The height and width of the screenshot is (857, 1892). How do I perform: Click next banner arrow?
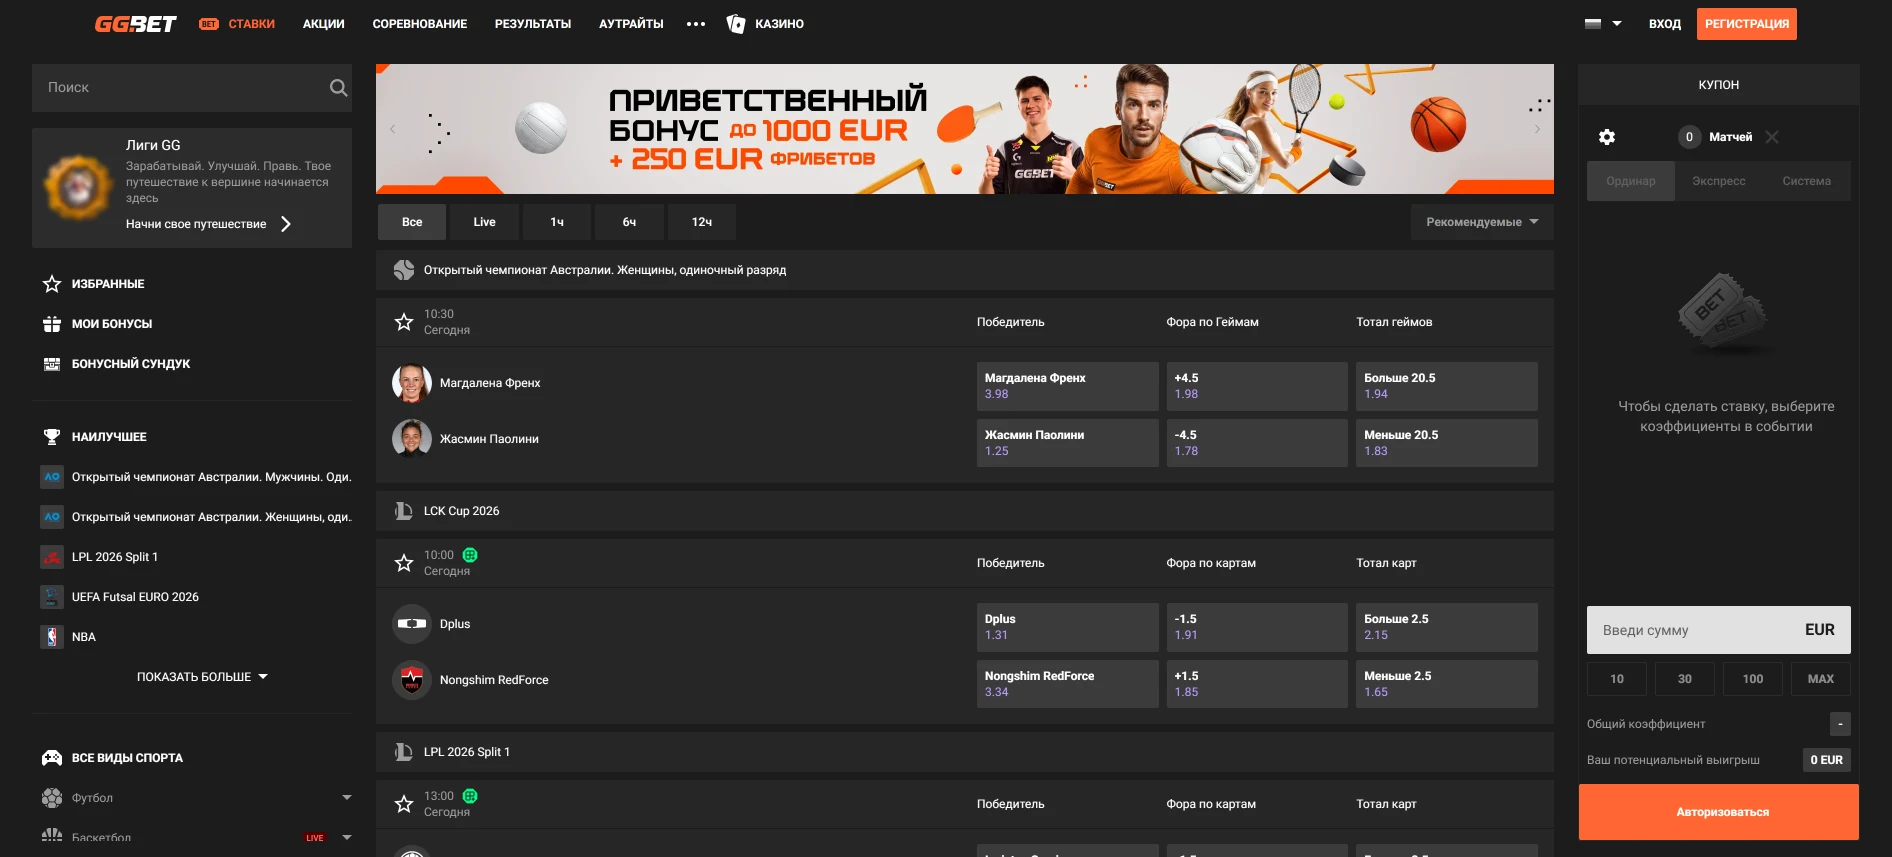[1537, 129]
